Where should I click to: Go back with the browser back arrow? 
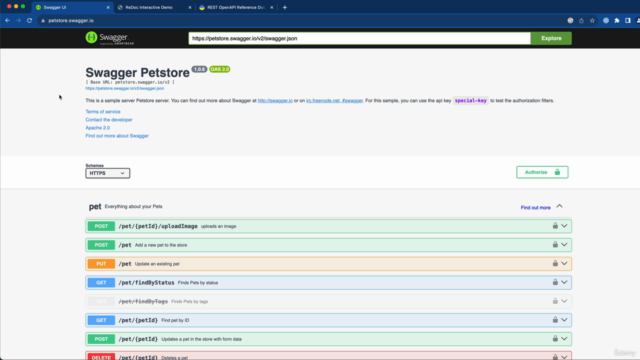point(7,20)
